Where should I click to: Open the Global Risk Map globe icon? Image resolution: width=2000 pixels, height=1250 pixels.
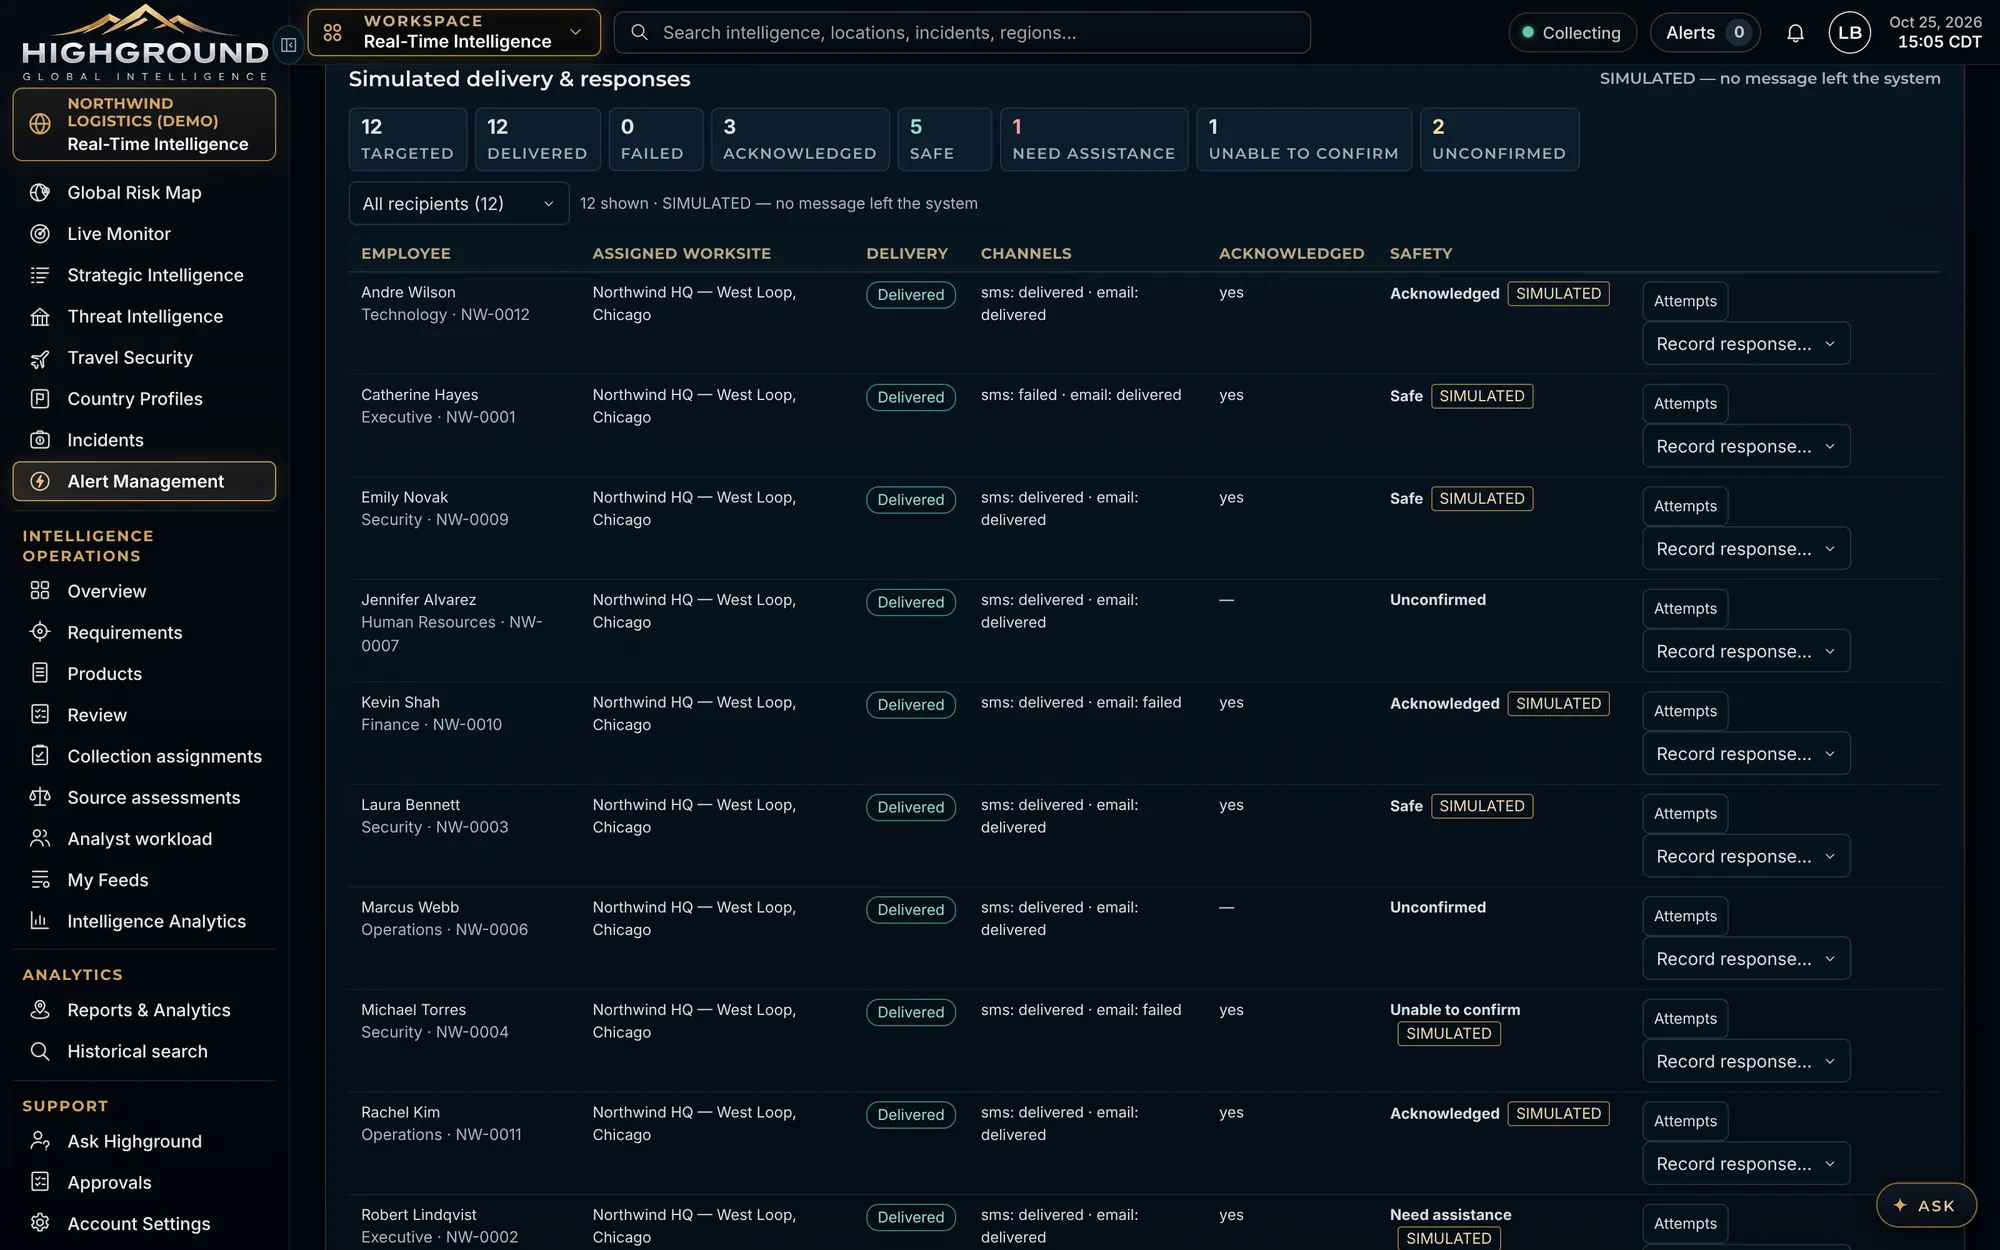(40, 192)
